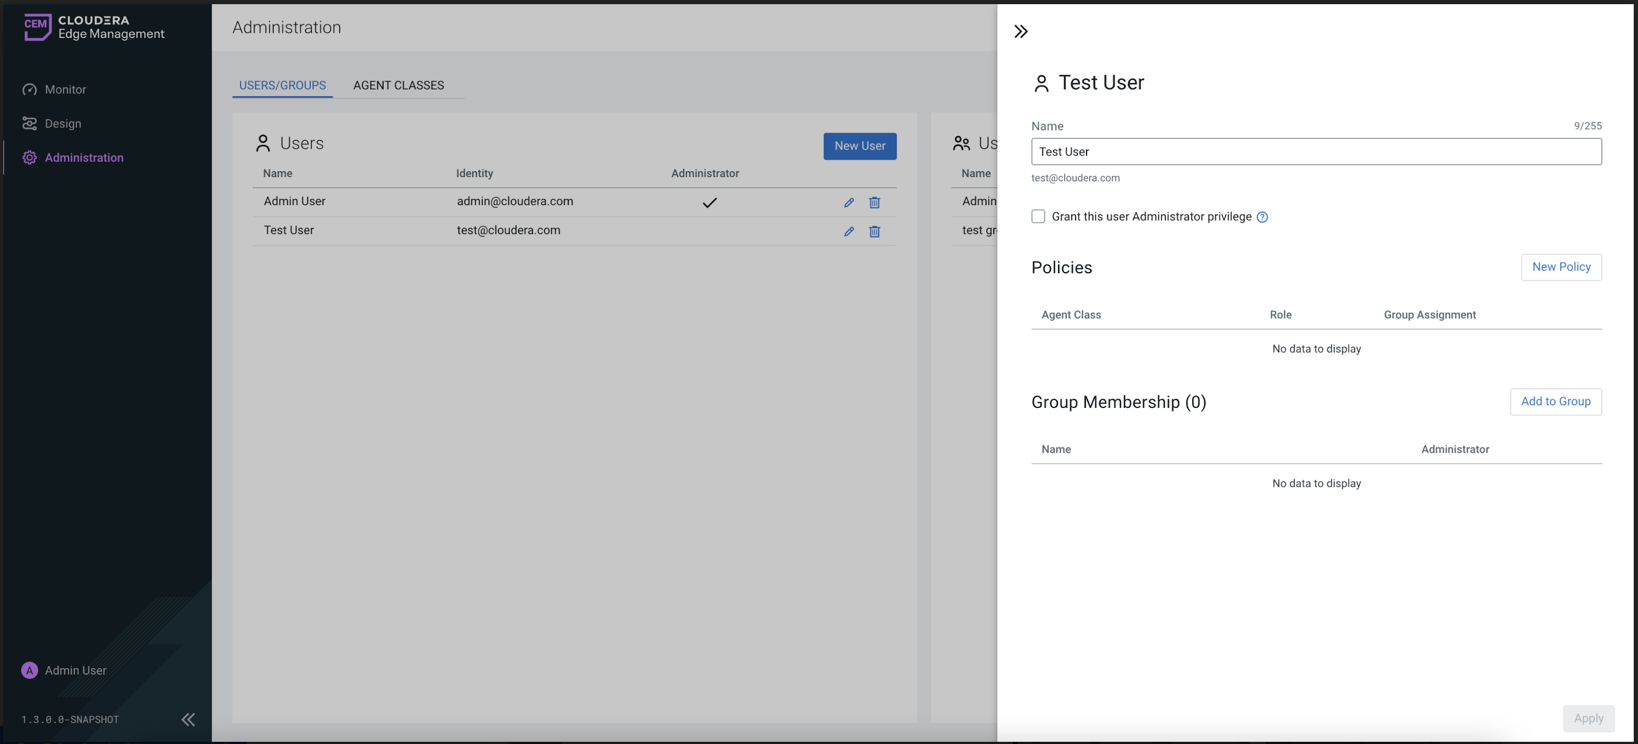The width and height of the screenshot is (1638, 744).
Task: Click the Name input field
Action: pos(1315,152)
